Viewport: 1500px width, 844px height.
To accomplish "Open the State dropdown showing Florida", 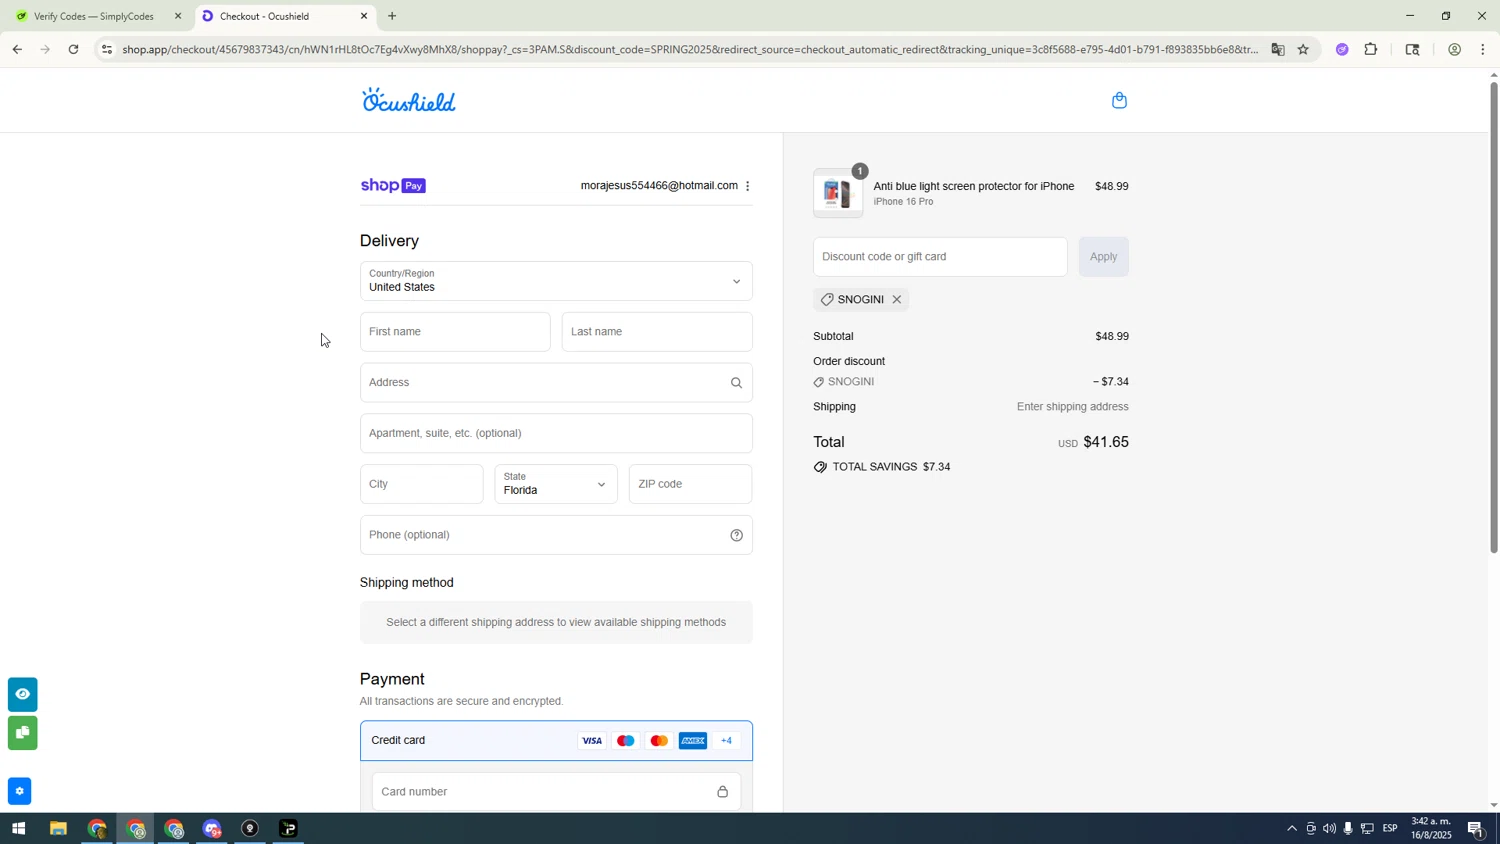I will (556, 484).
